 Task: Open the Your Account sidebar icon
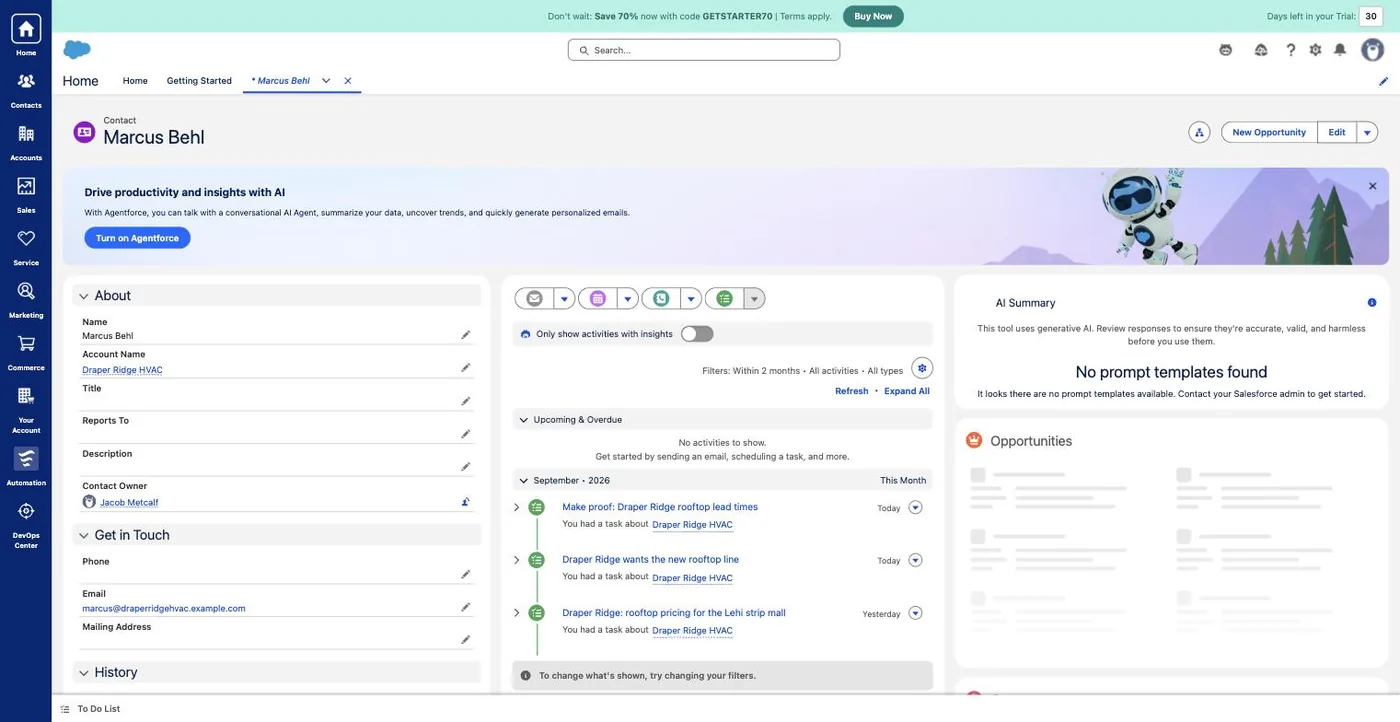[26, 396]
